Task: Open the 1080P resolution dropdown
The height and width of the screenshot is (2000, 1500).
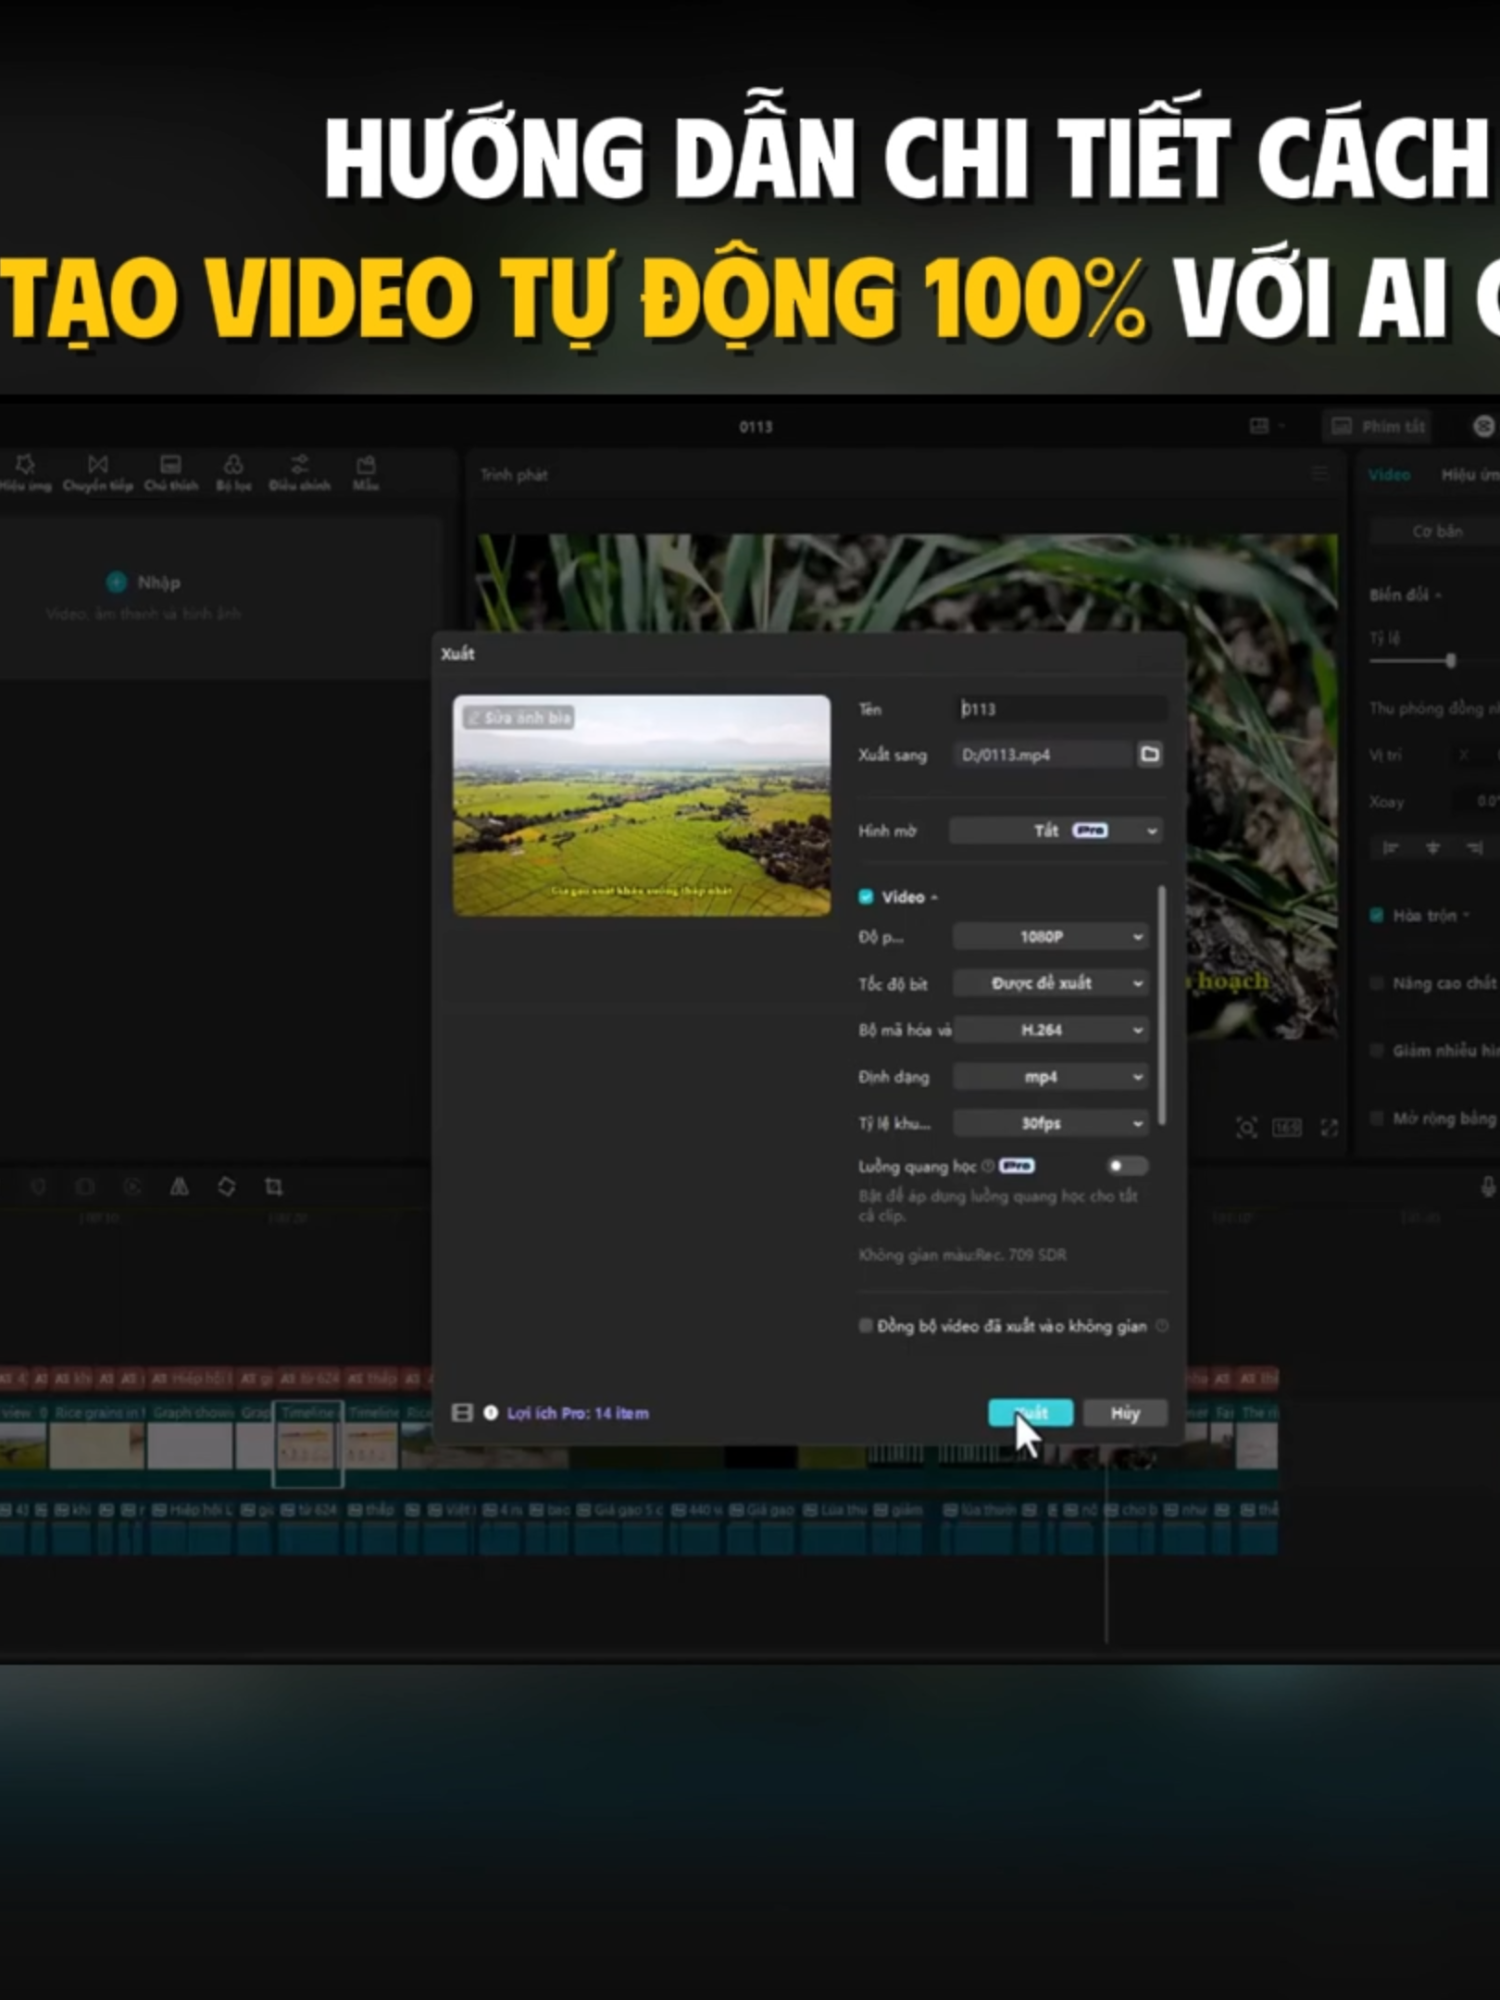Action: (x=1051, y=937)
